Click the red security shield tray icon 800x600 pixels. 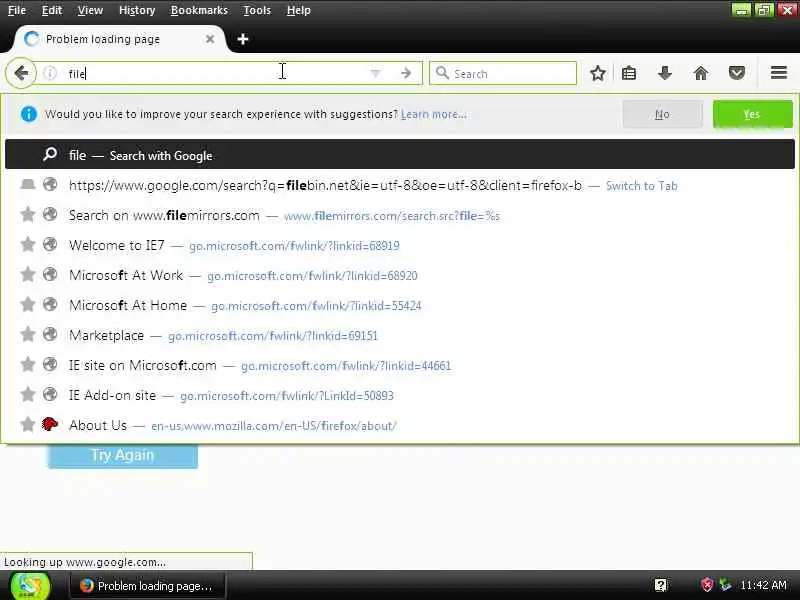707,585
